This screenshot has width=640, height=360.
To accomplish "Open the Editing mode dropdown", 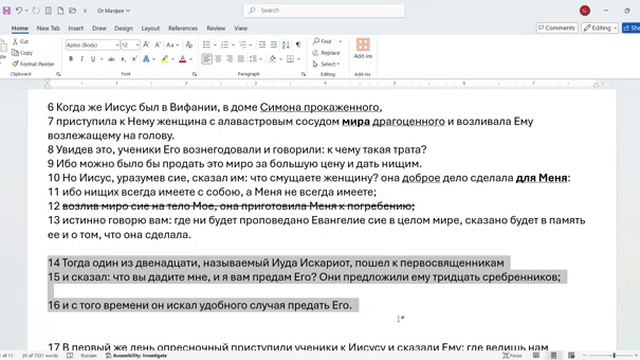I will tap(600, 28).
